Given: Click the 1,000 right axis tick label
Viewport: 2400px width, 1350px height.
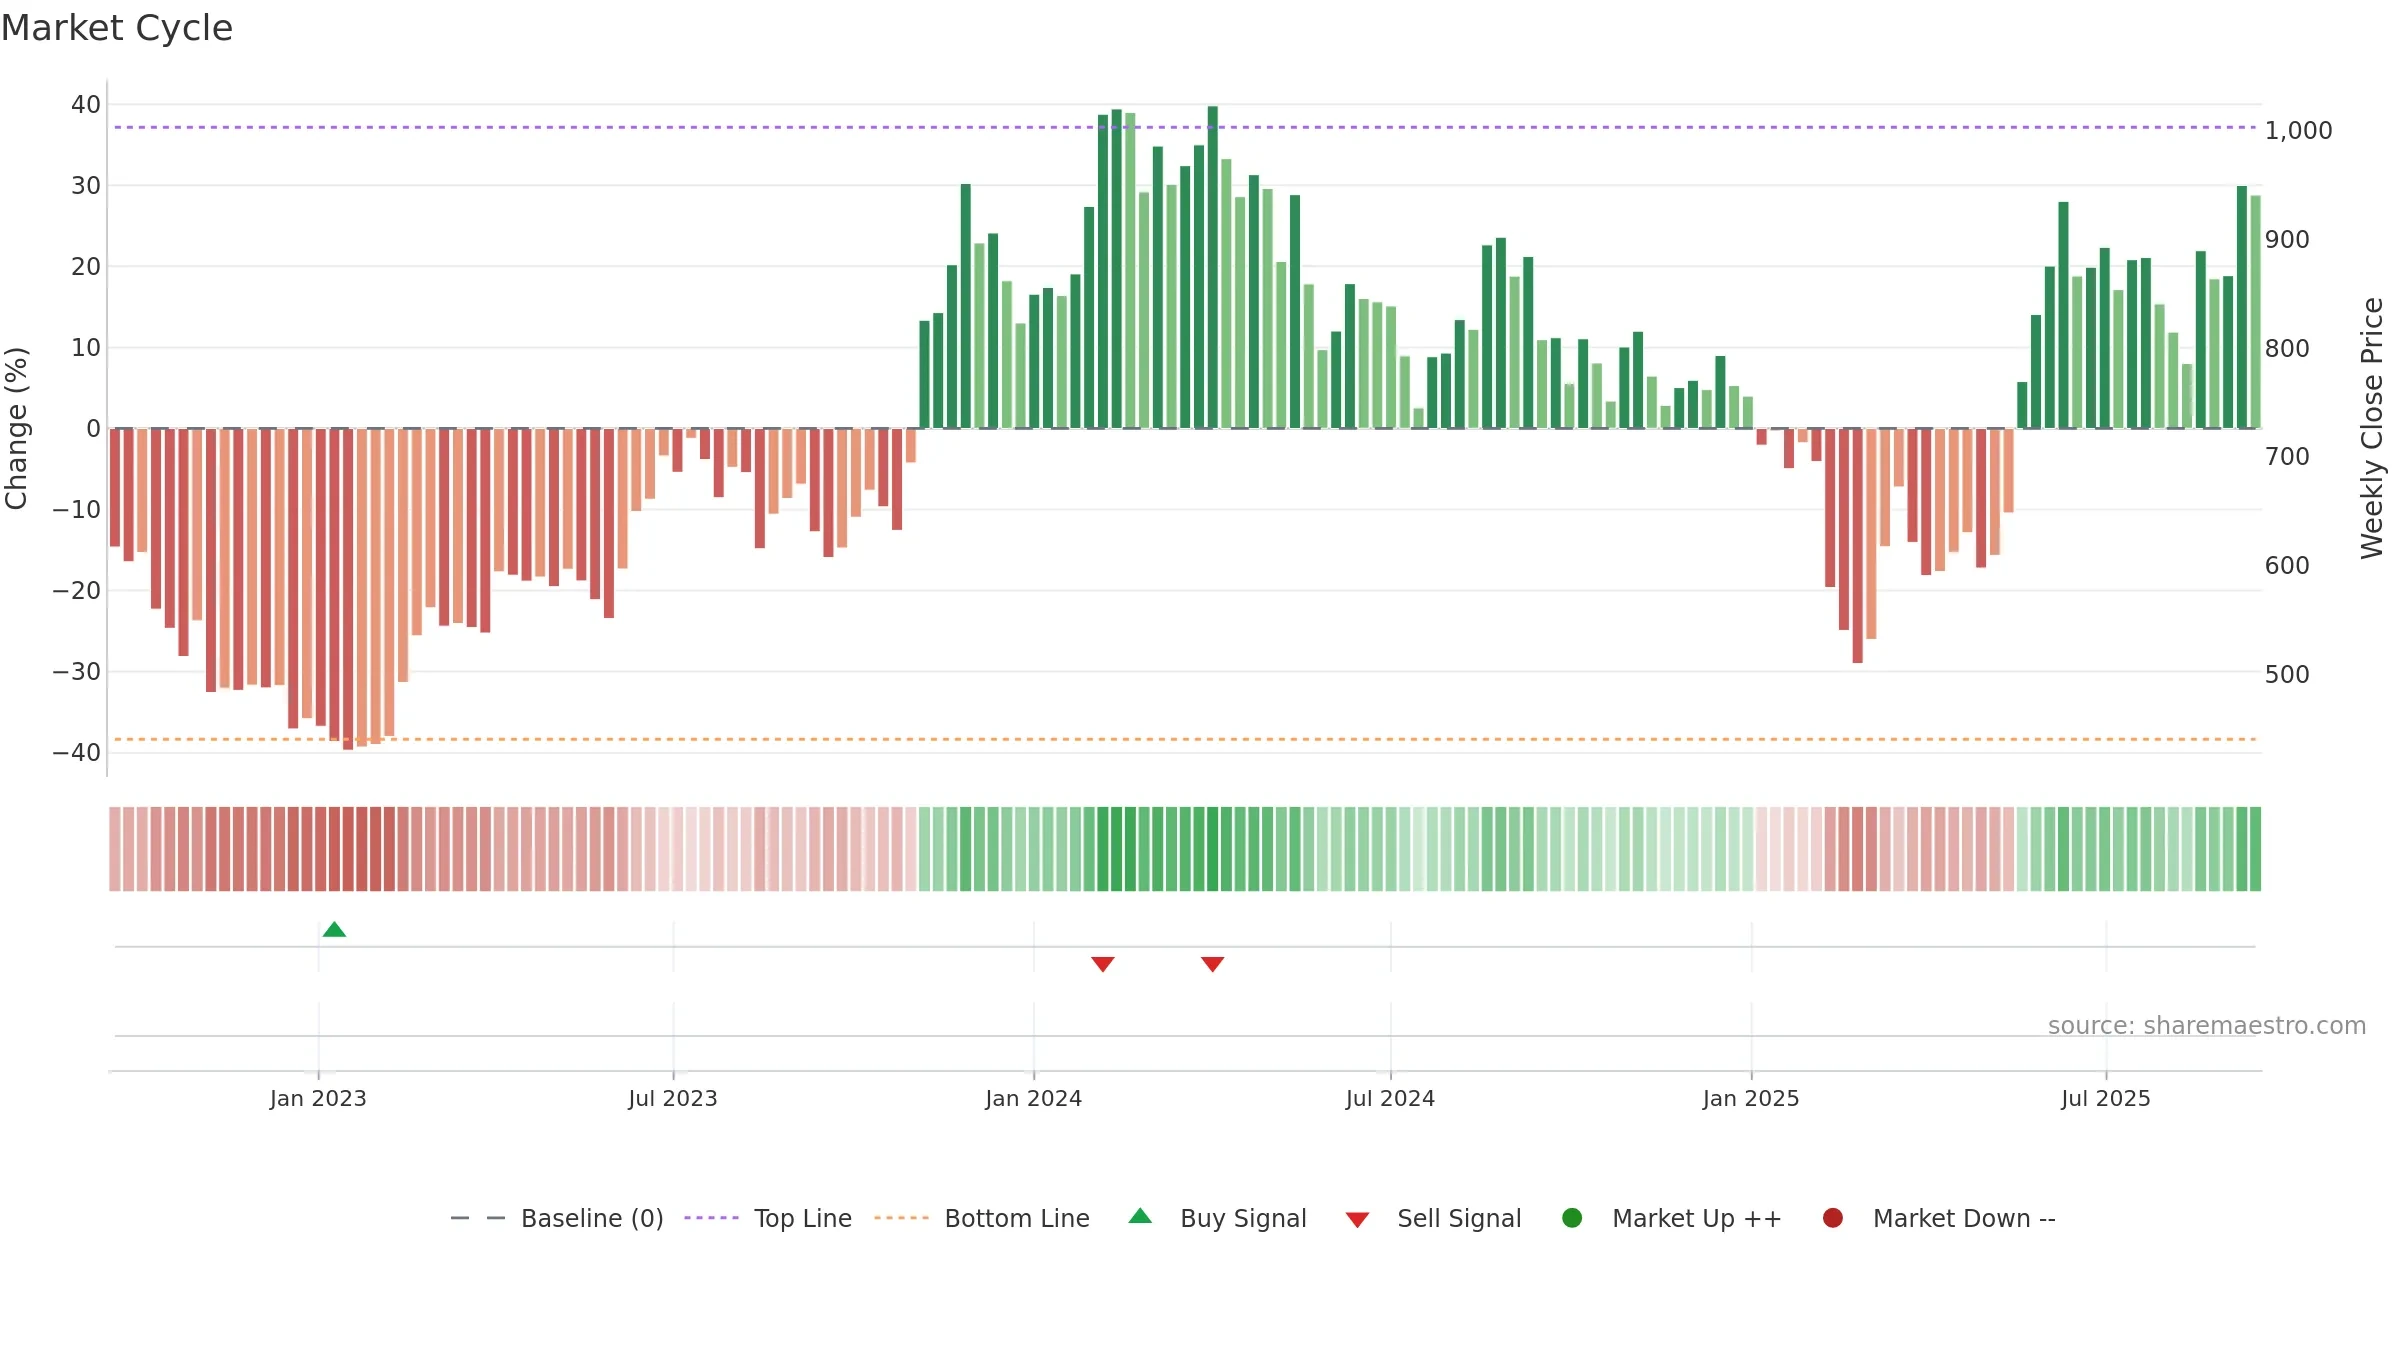Looking at the screenshot, I should tap(2298, 131).
